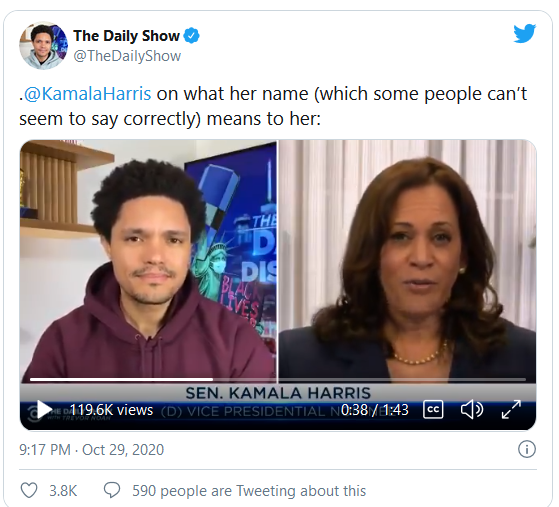The height and width of the screenshot is (507, 559).
Task: Play the embedded video
Action: pos(44,410)
